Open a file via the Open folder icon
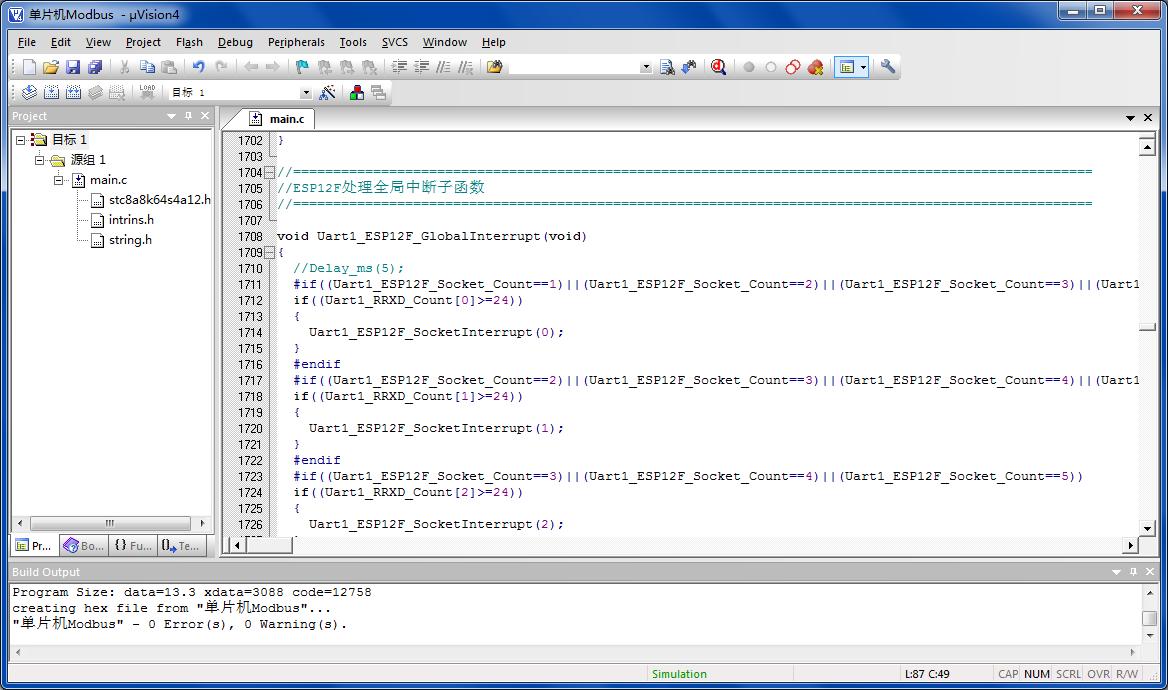The height and width of the screenshot is (690, 1168). [x=51, y=67]
